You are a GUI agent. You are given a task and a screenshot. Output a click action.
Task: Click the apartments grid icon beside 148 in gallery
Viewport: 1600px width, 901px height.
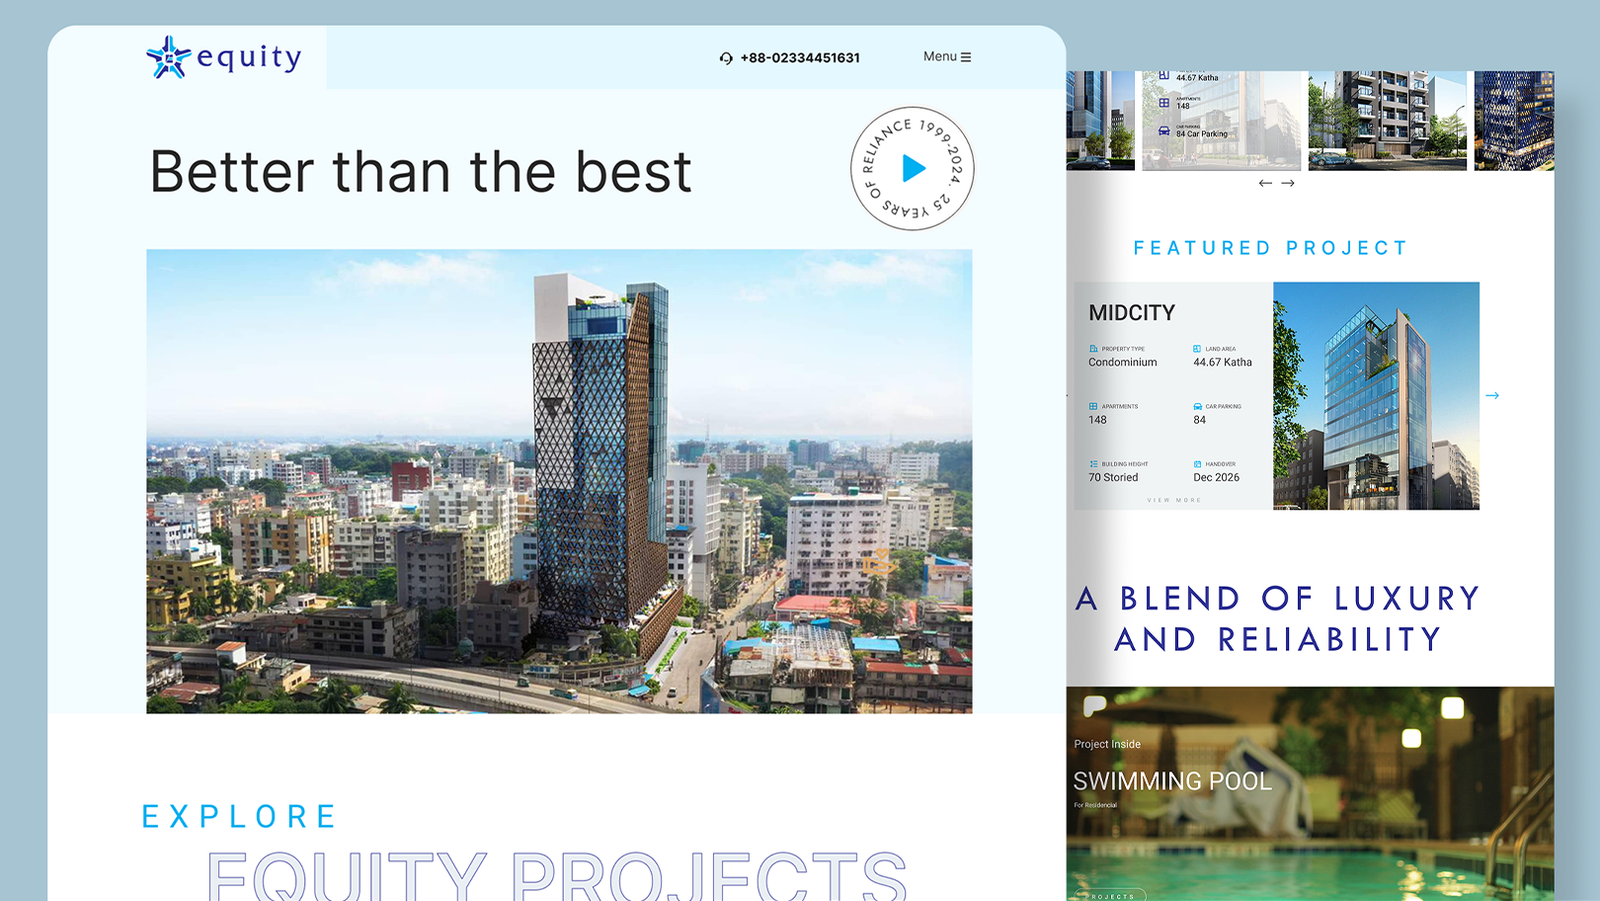tap(1164, 102)
